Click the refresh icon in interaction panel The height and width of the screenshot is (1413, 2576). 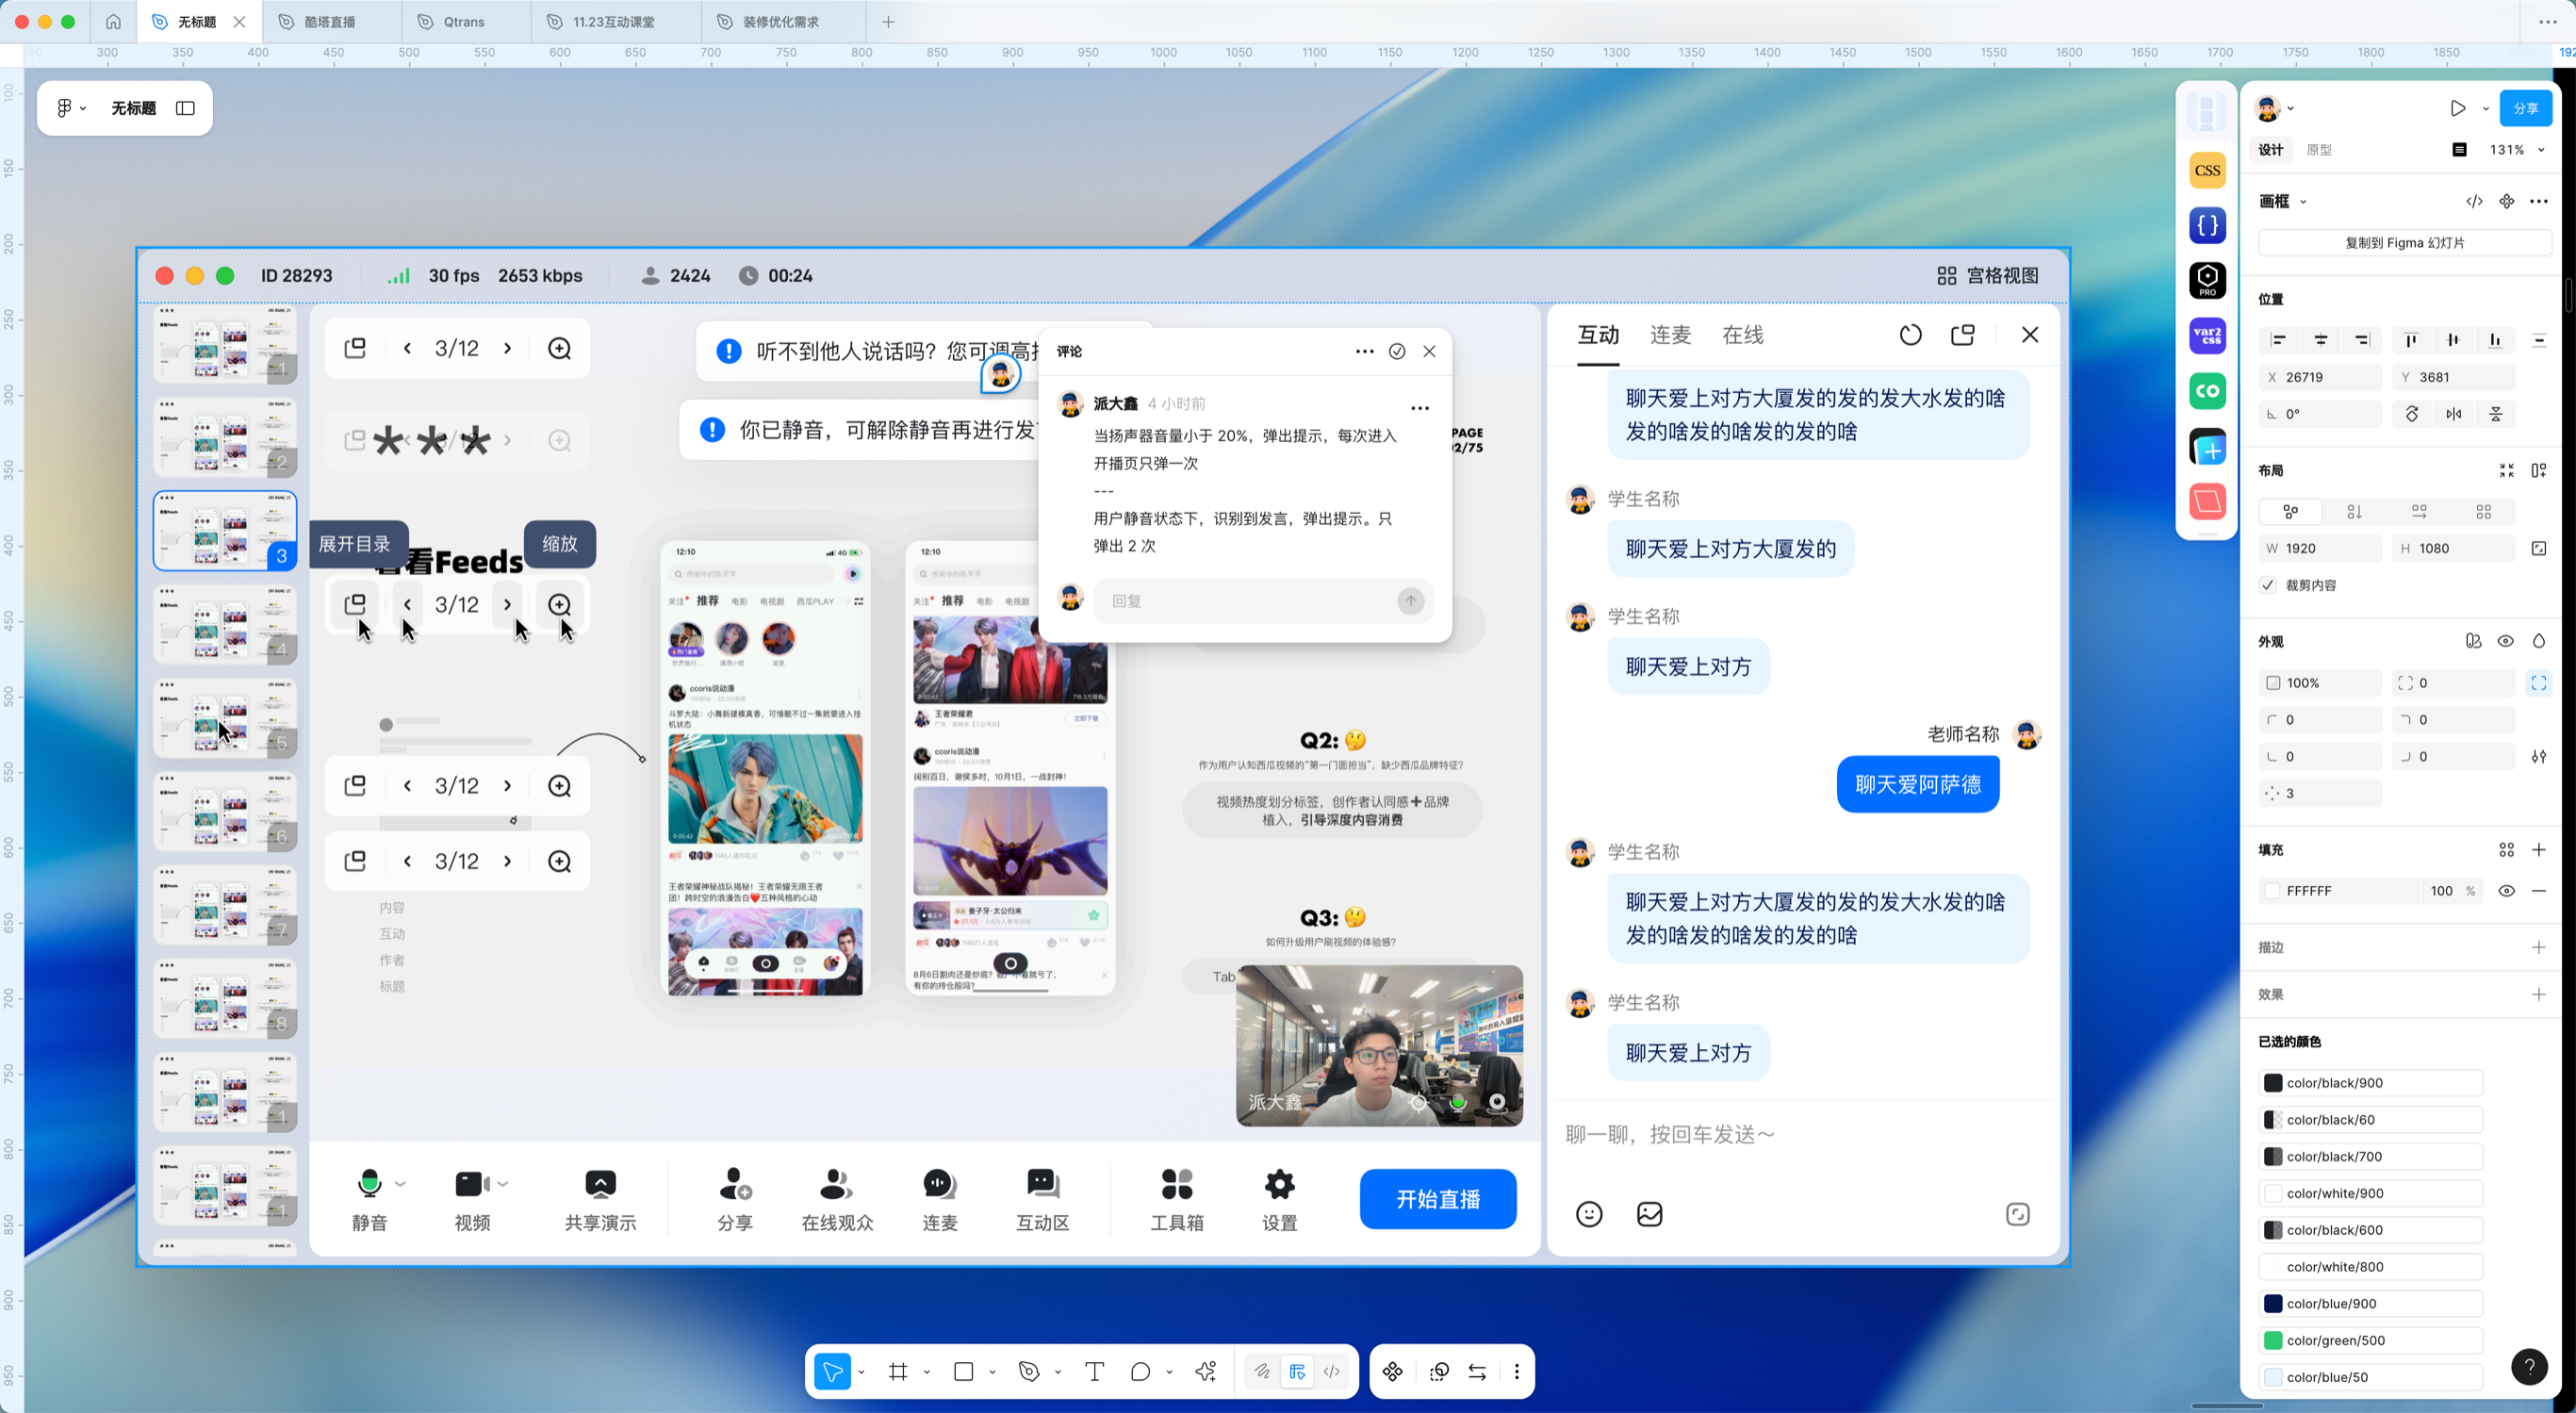click(1910, 335)
